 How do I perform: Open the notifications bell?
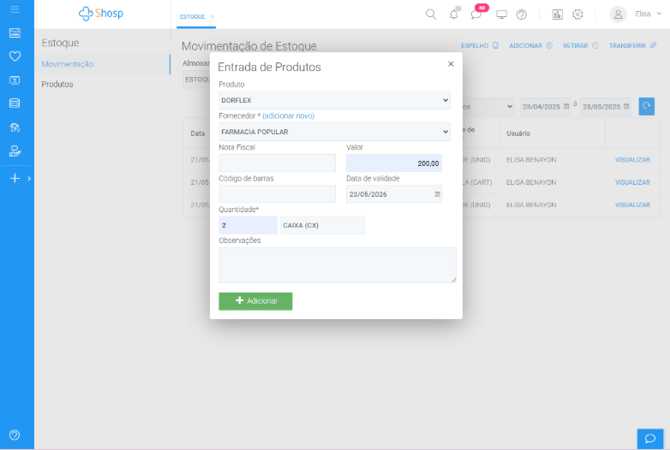point(454,15)
